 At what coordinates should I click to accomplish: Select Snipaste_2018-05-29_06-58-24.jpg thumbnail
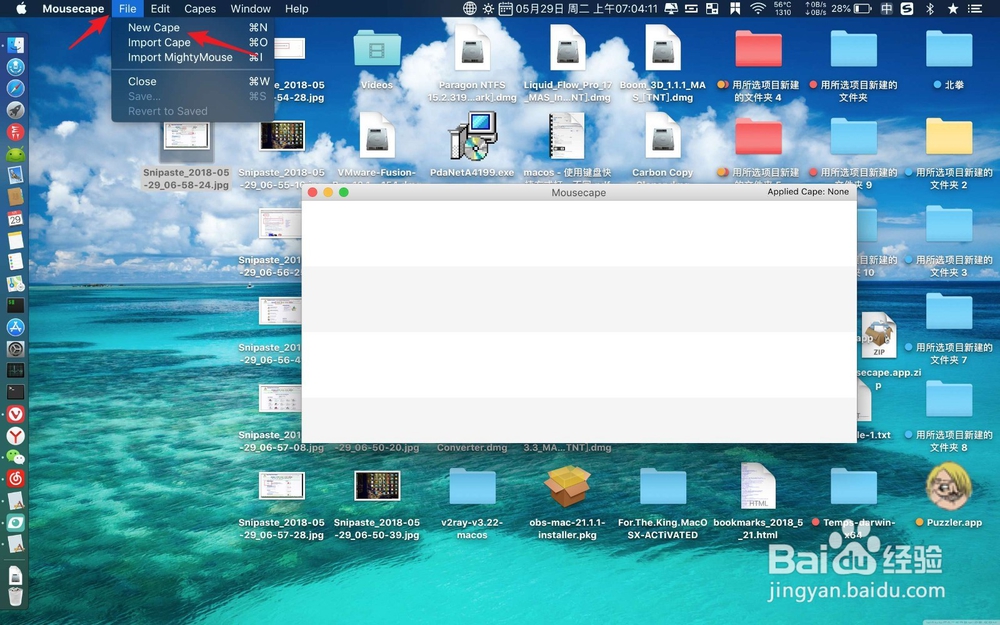click(x=186, y=136)
